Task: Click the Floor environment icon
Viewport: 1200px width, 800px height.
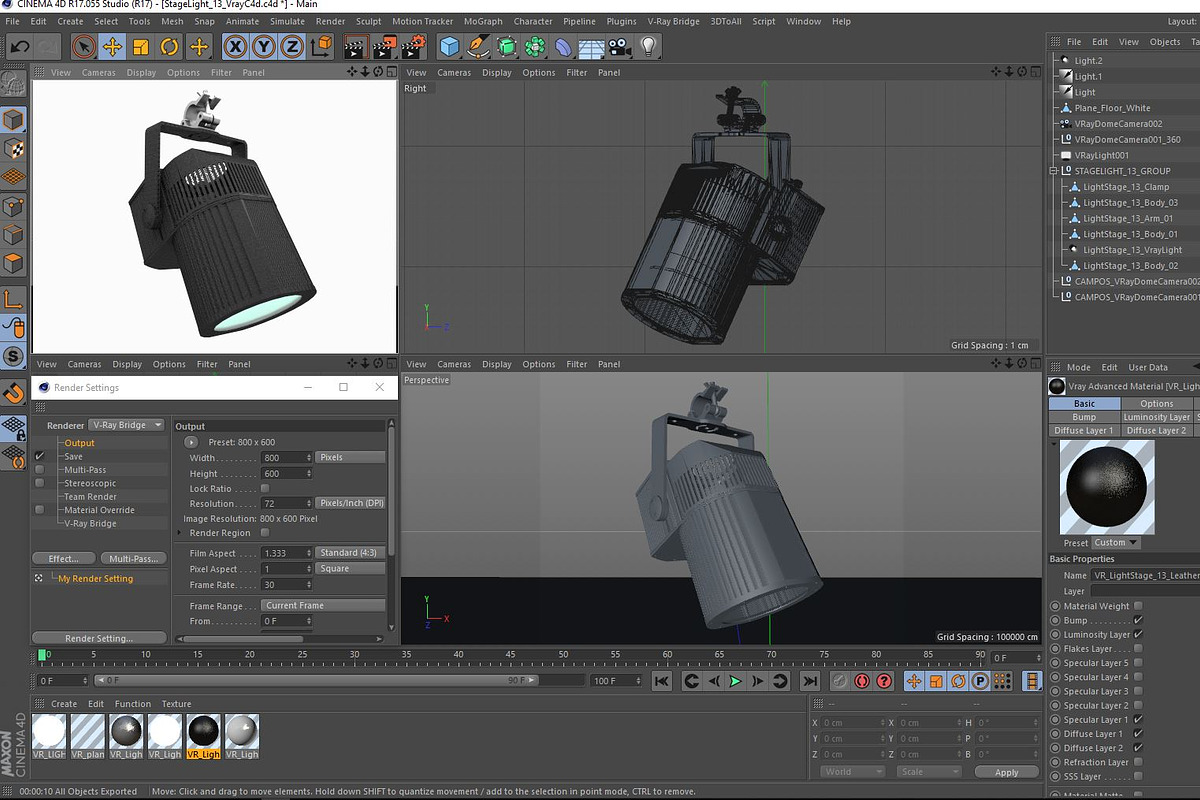Action: (x=592, y=46)
